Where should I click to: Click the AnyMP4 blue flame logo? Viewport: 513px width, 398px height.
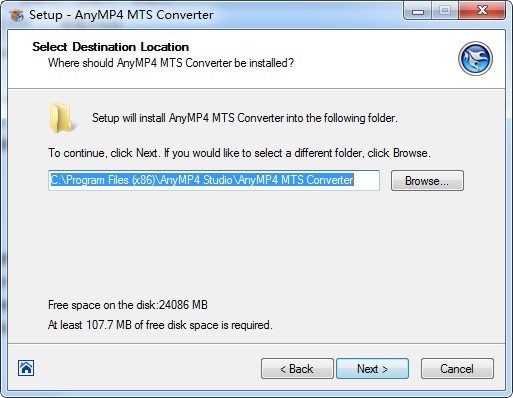pos(475,59)
